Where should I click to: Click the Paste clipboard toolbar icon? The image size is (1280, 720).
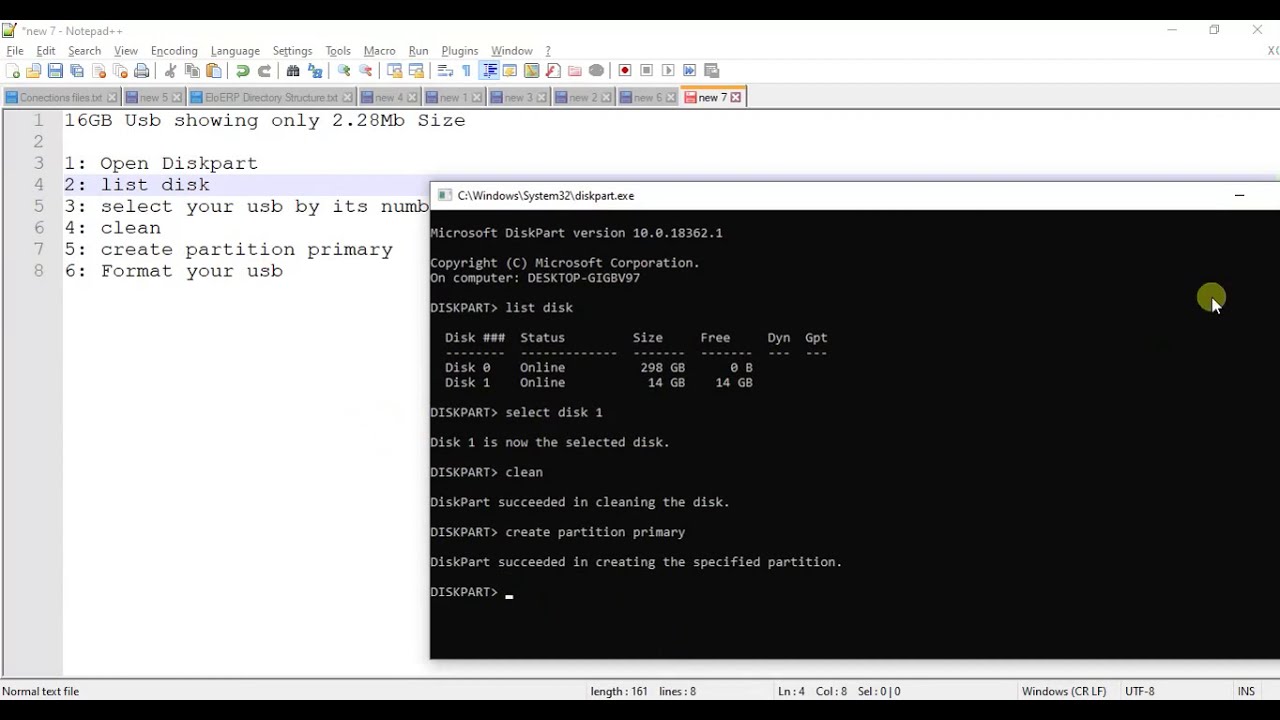point(213,70)
